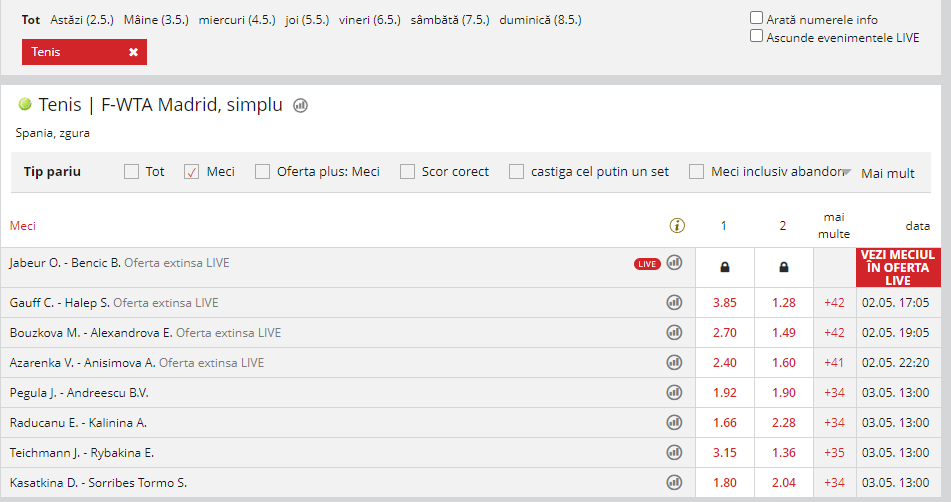Expand +35 more bets for Teichmann - Rybakina
The image size is (951, 502).
[835, 452]
